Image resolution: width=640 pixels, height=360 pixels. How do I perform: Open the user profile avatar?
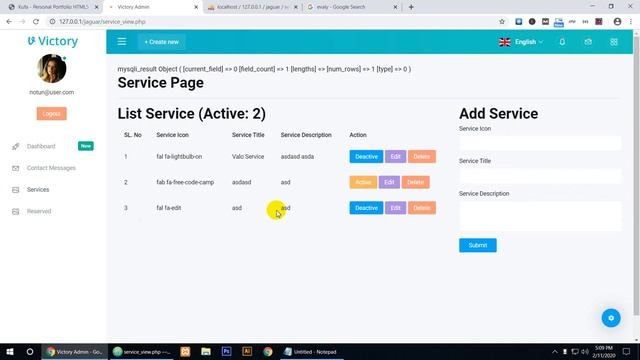51,69
